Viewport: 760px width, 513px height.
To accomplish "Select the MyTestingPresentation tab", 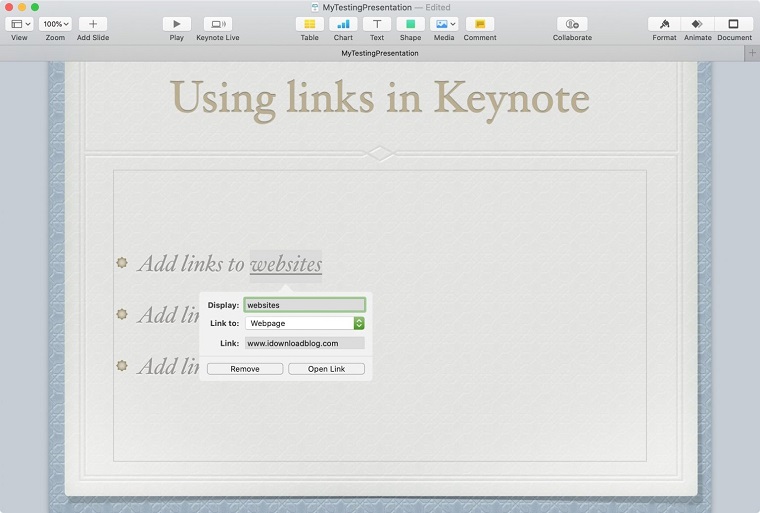I will (x=380, y=53).
